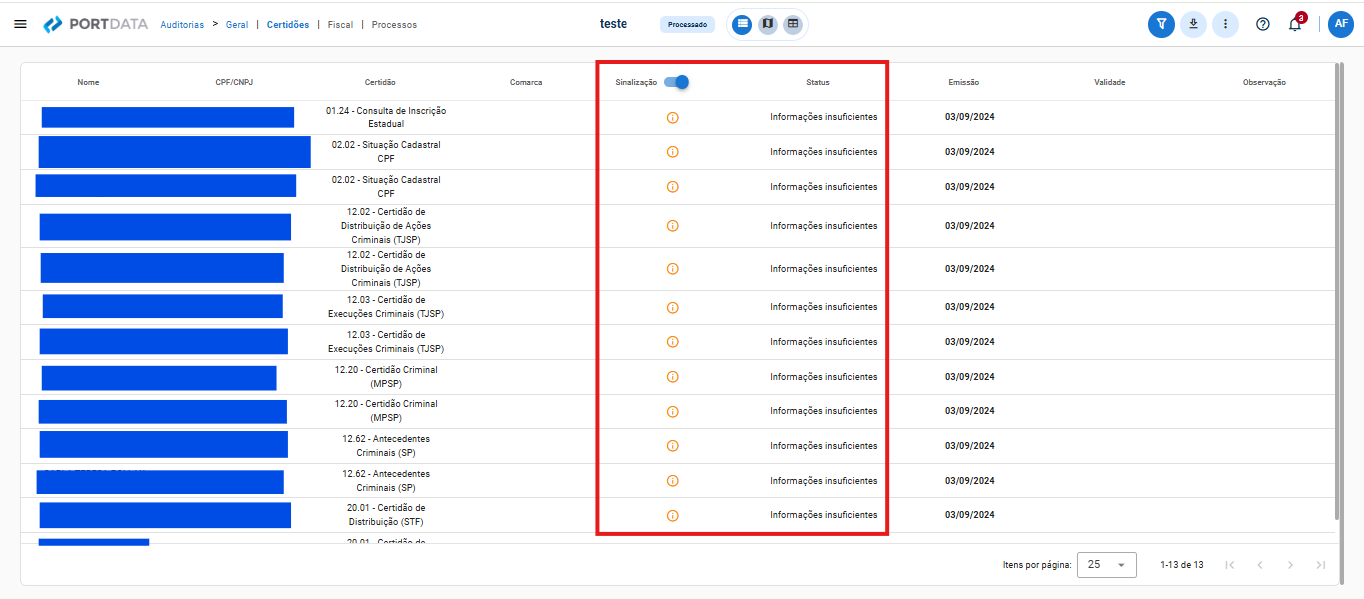Viewport: 1364px width, 599px height.
Task: Go to the previous page
Action: click(1260, 565)
